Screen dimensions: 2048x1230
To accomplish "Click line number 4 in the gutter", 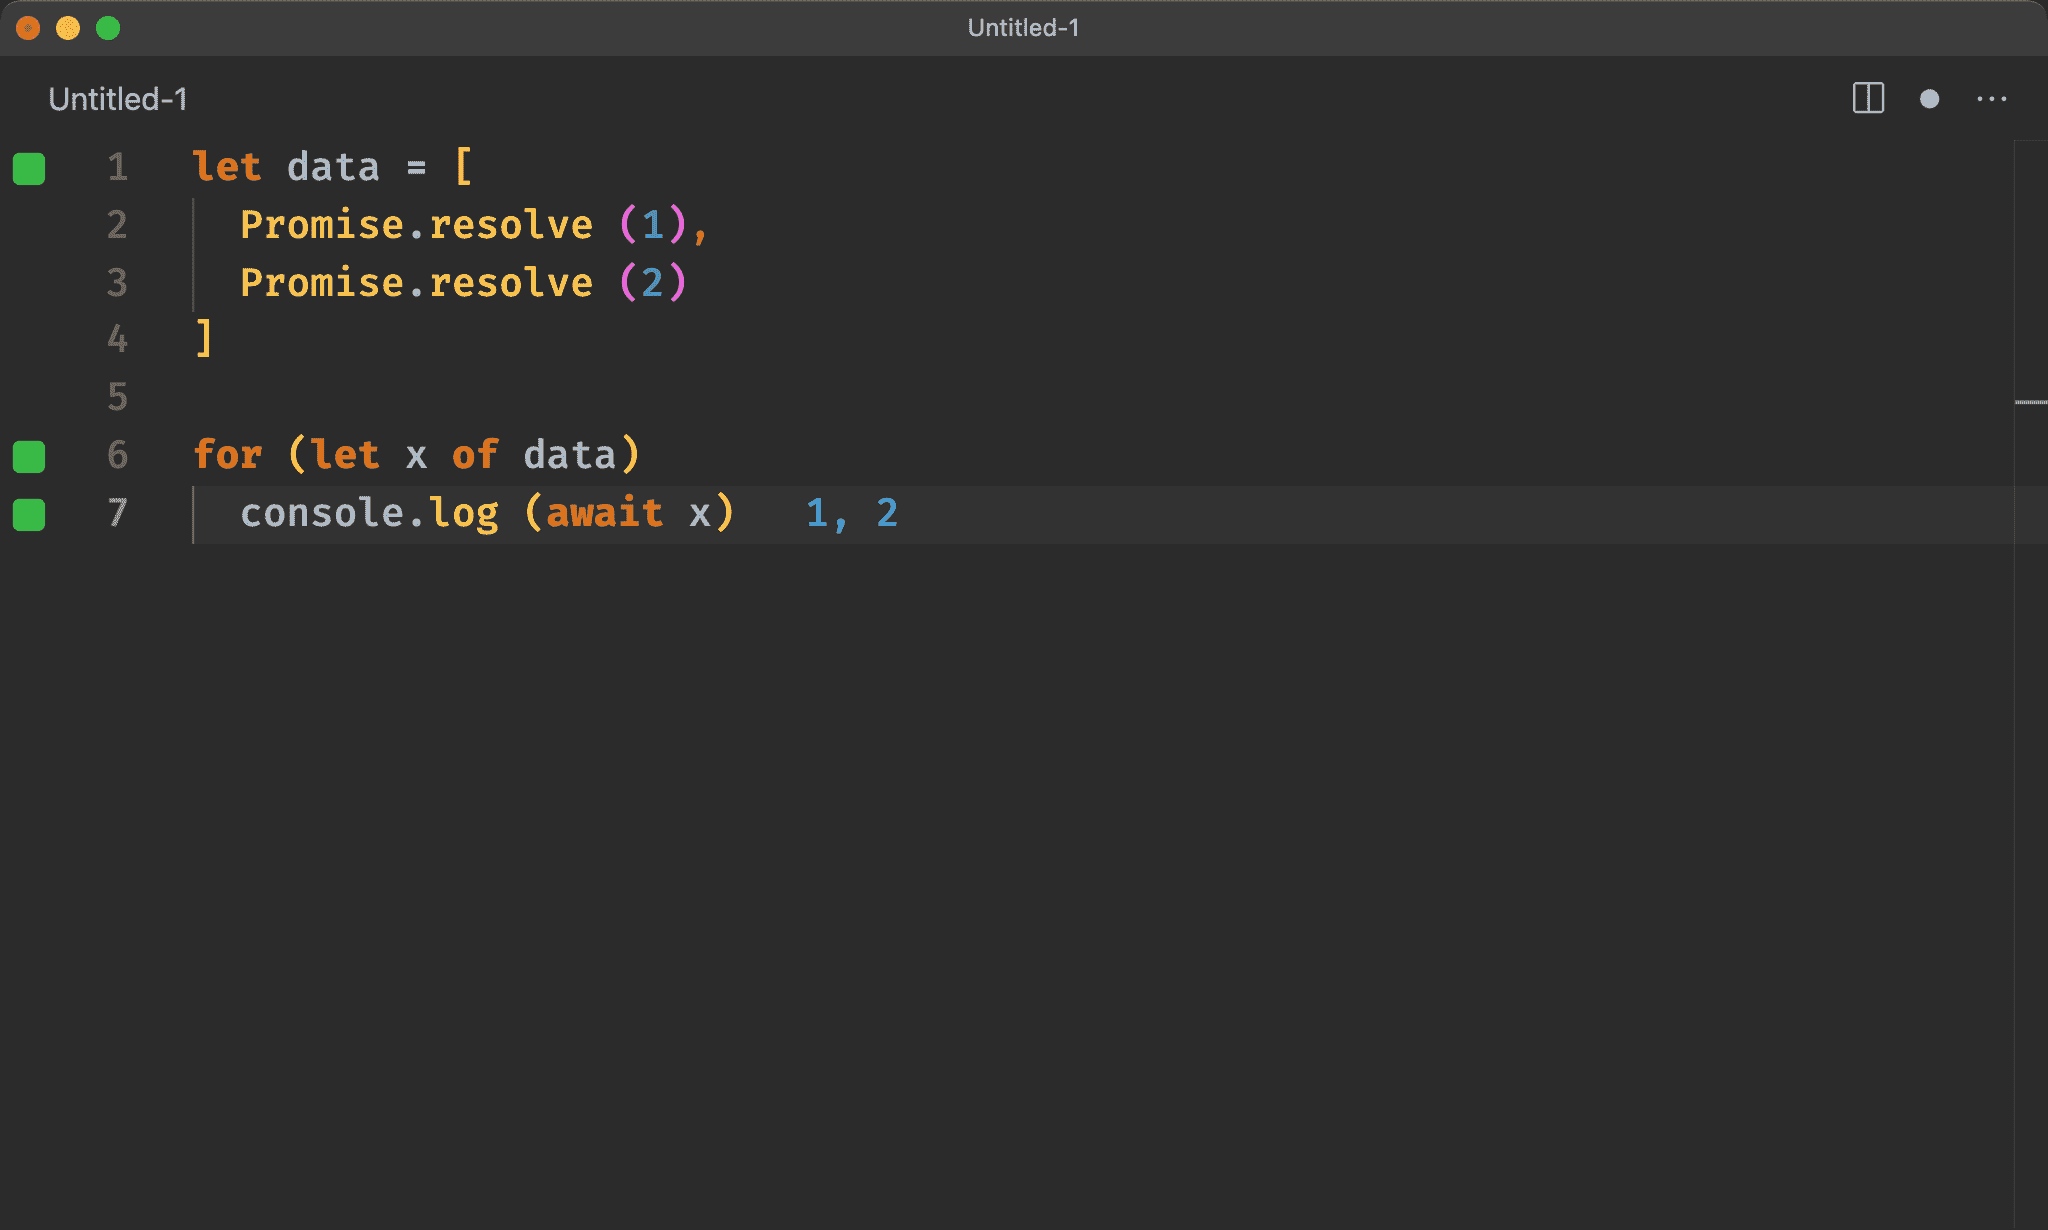I will tap(117, 340).
